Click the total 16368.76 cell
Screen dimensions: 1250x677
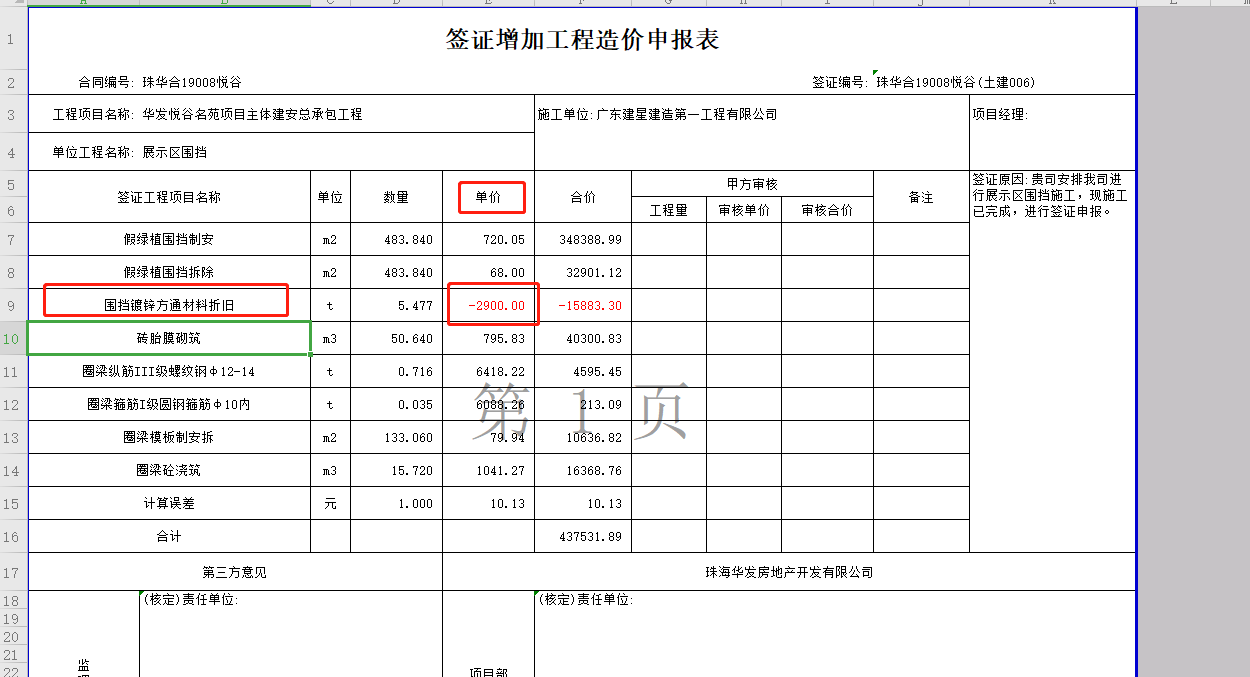[583, 470]
